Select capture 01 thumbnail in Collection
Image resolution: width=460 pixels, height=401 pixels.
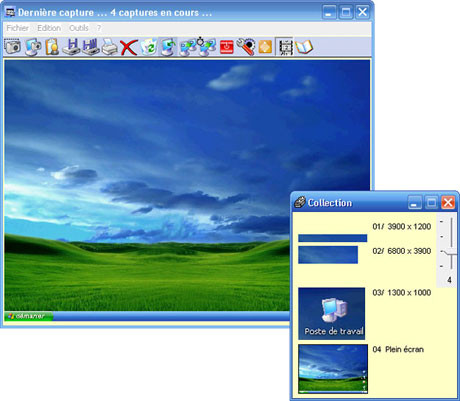tap(333, 238)
